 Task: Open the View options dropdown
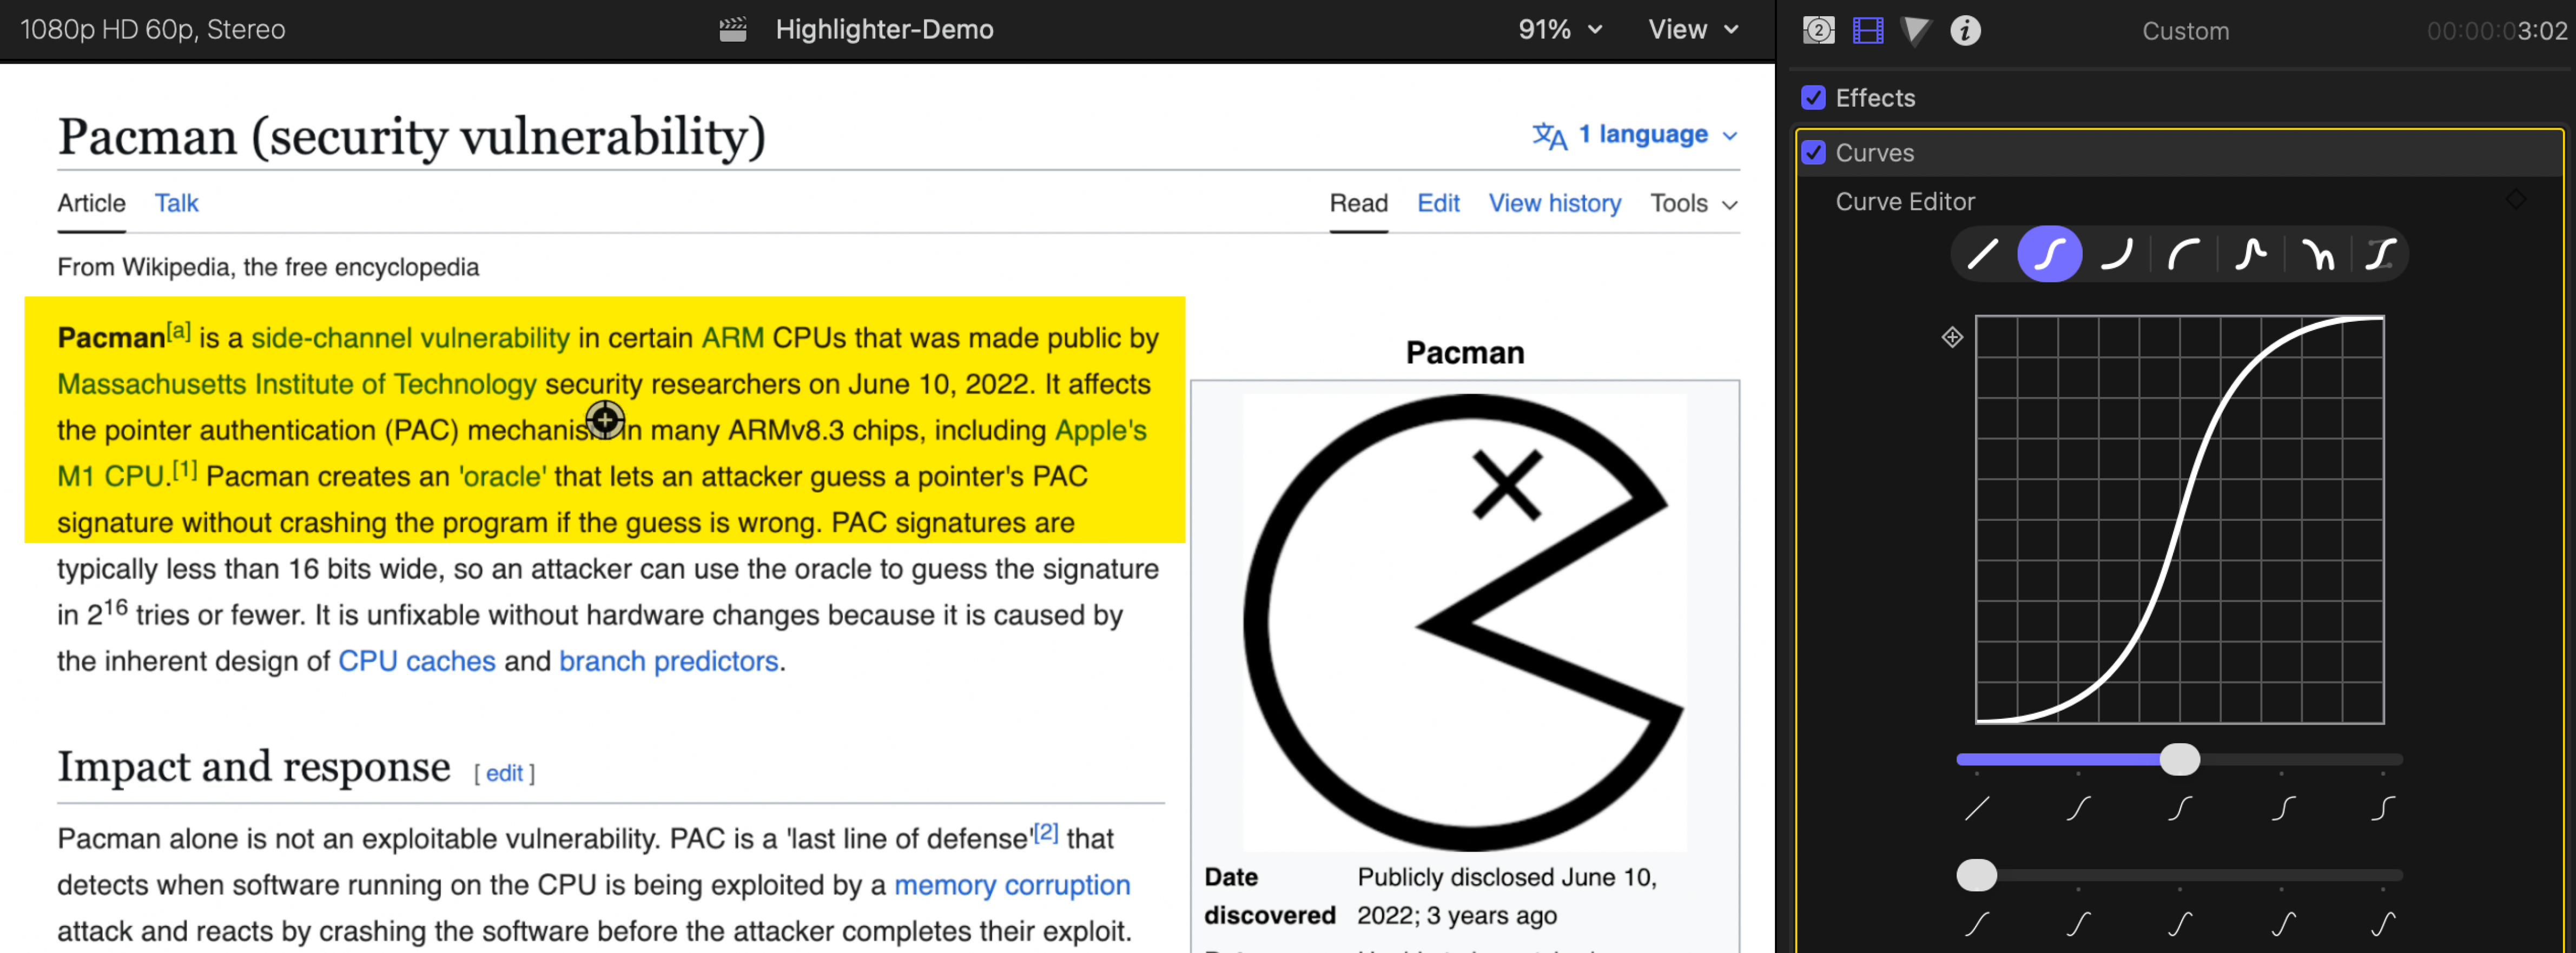(1693, 30)
